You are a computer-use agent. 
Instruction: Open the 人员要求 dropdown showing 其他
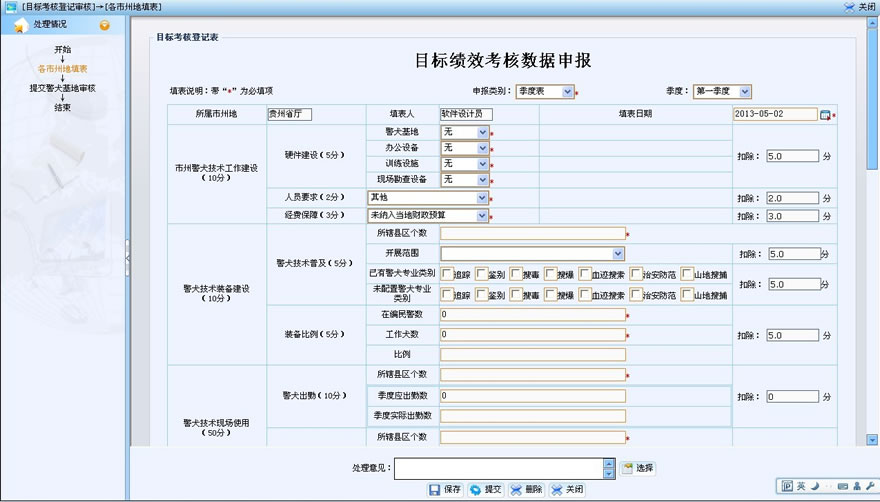point(428,198)
